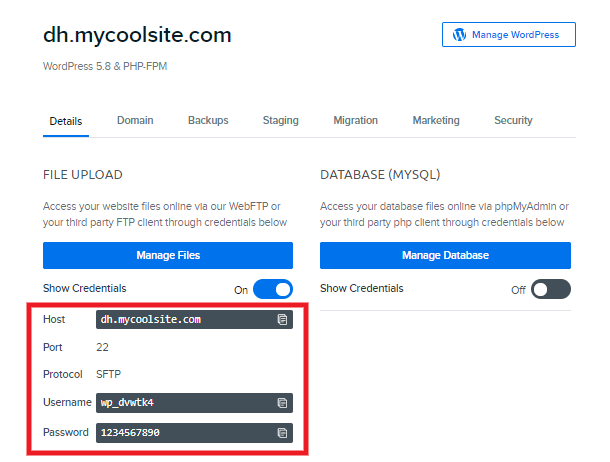610x462 pixels.
Task: Click the Password label
Action: [x=66, y=432]
